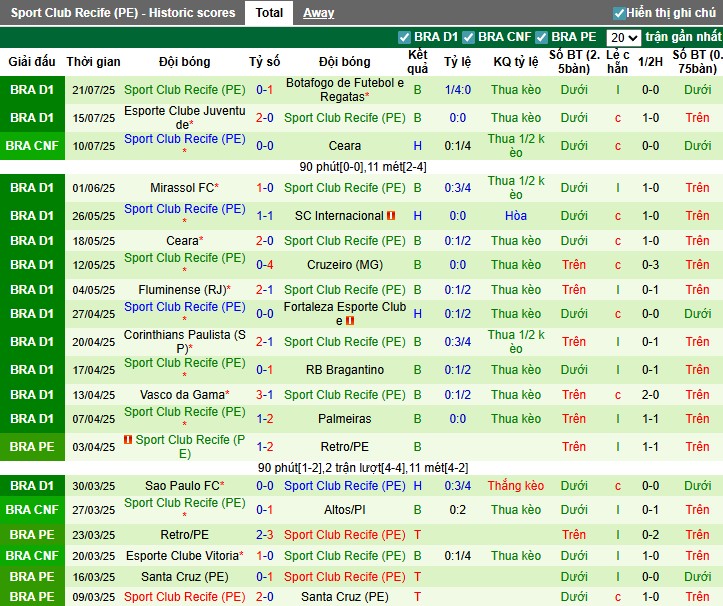
Task: Click the Giải đấu column header
Action: tap(32, 62)
